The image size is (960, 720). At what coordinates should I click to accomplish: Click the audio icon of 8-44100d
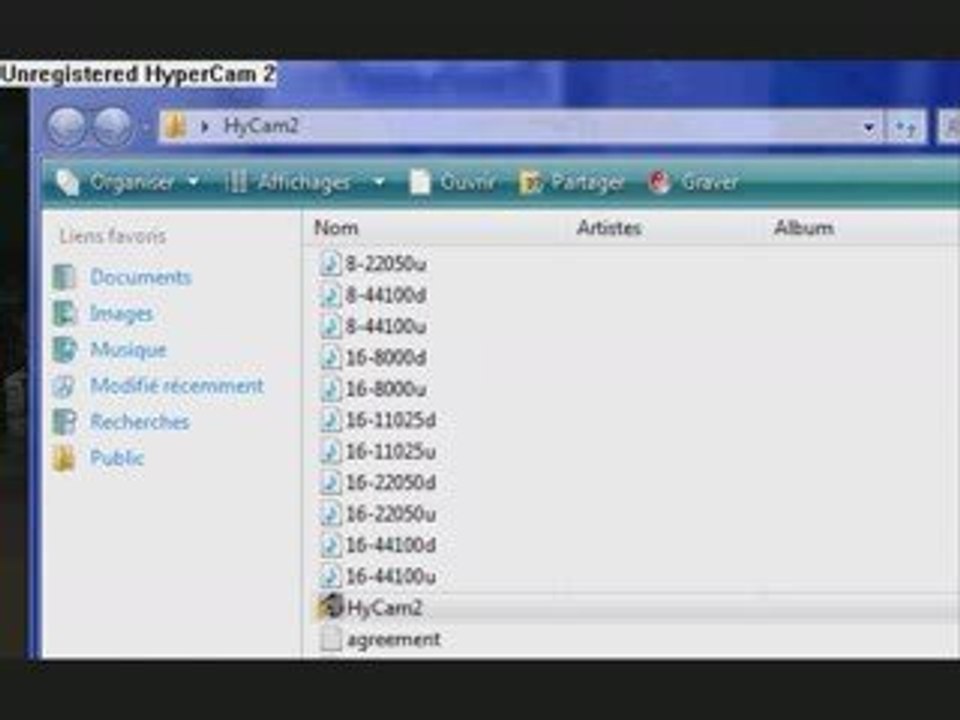331,295
